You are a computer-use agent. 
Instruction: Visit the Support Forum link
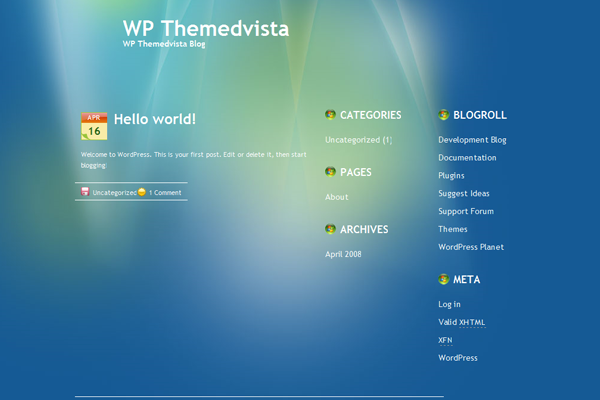point(466,211)
